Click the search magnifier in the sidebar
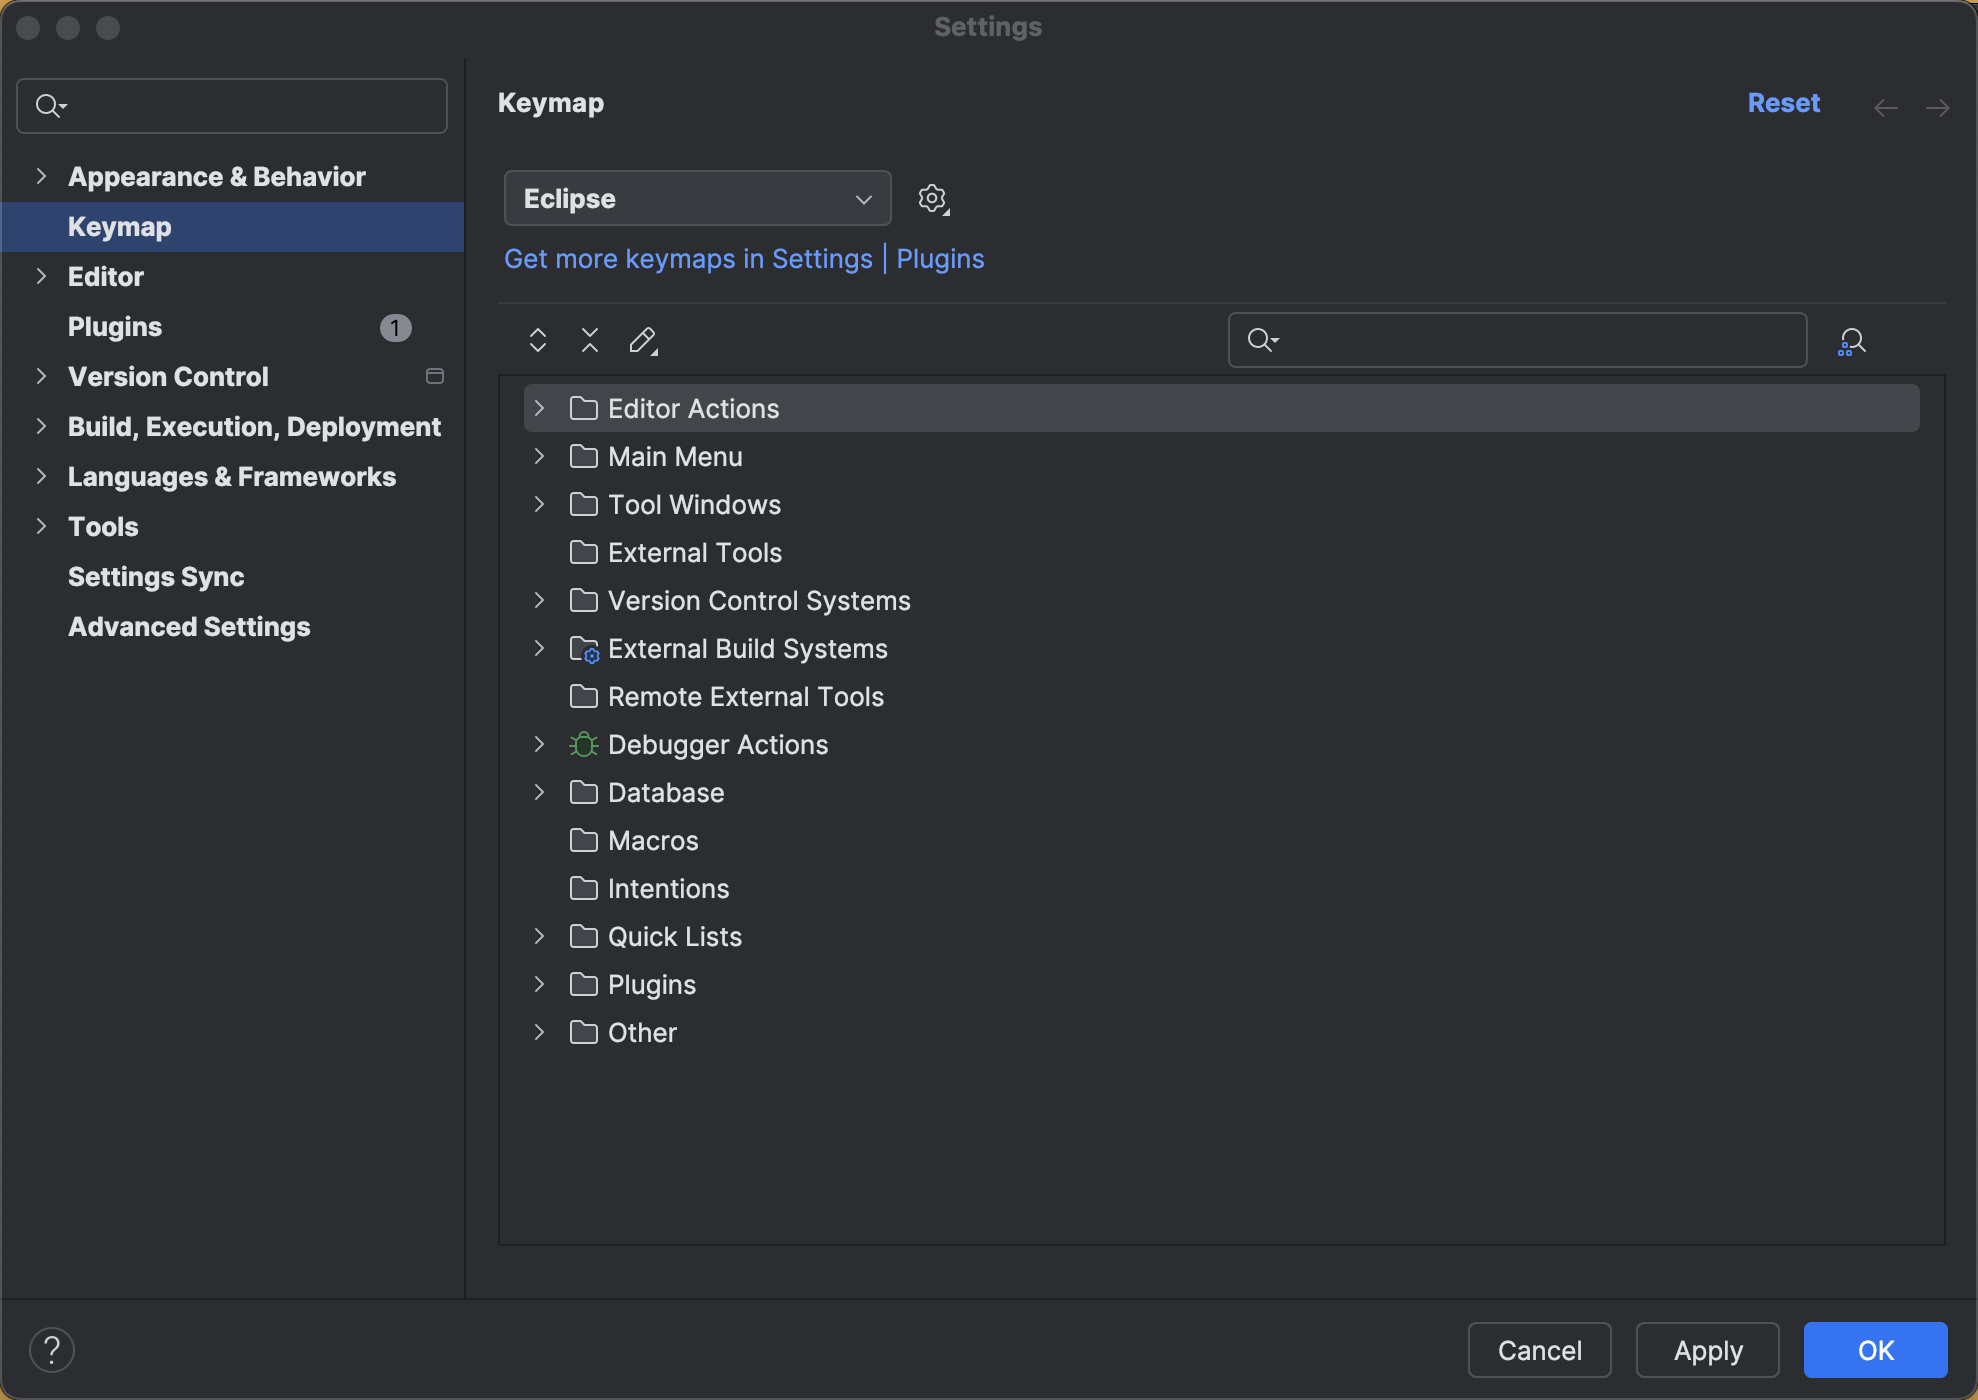Screen dimensions: 1978x1400 (51, 105)
